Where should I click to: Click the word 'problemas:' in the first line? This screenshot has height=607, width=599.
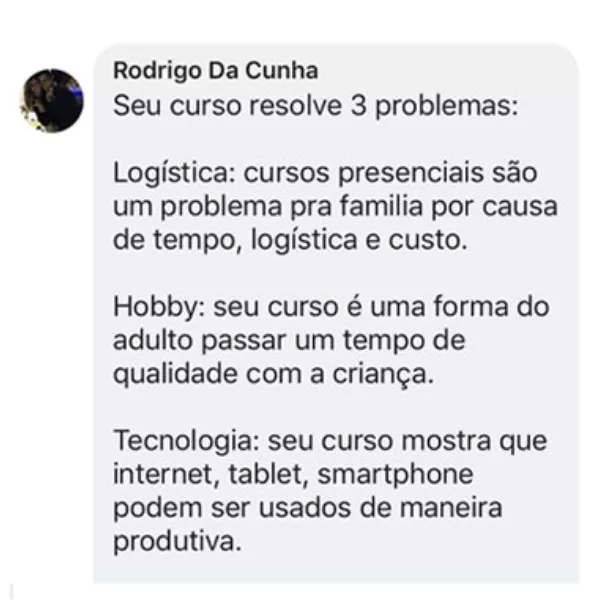pyautogui.click(x=446, y=106)
